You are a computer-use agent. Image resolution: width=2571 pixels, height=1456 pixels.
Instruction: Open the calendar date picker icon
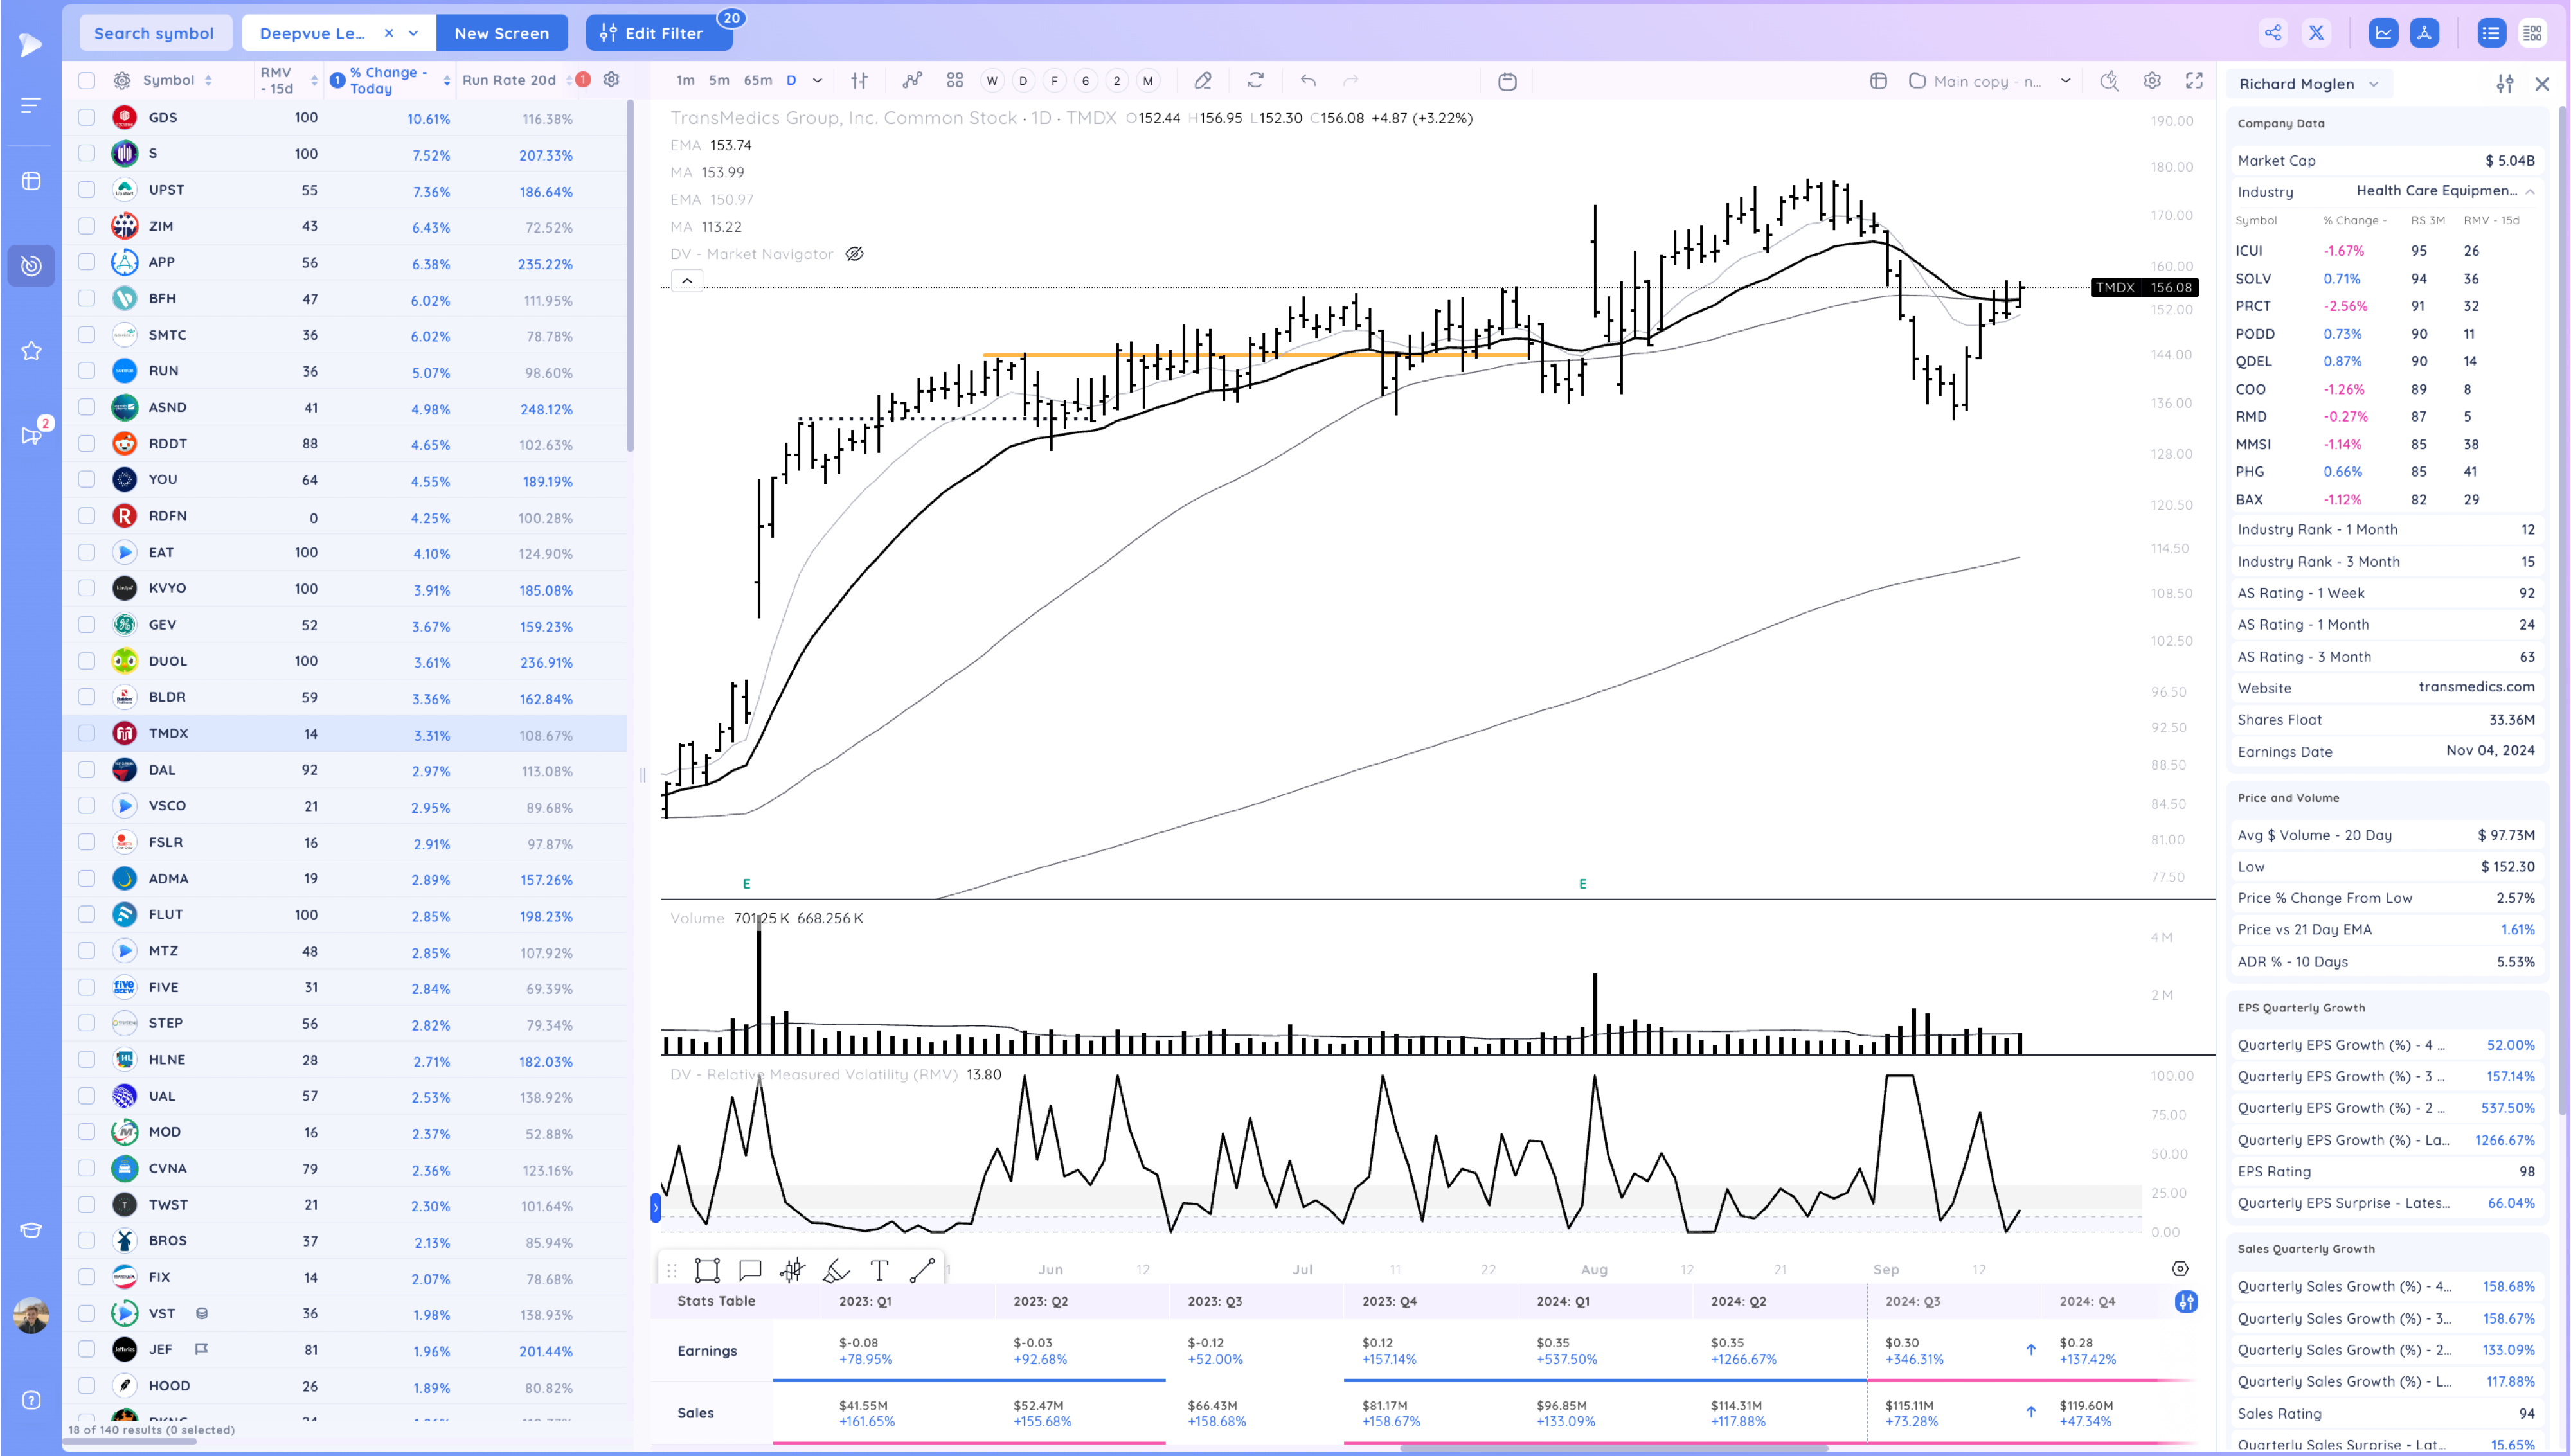(x=1507, y=81)
